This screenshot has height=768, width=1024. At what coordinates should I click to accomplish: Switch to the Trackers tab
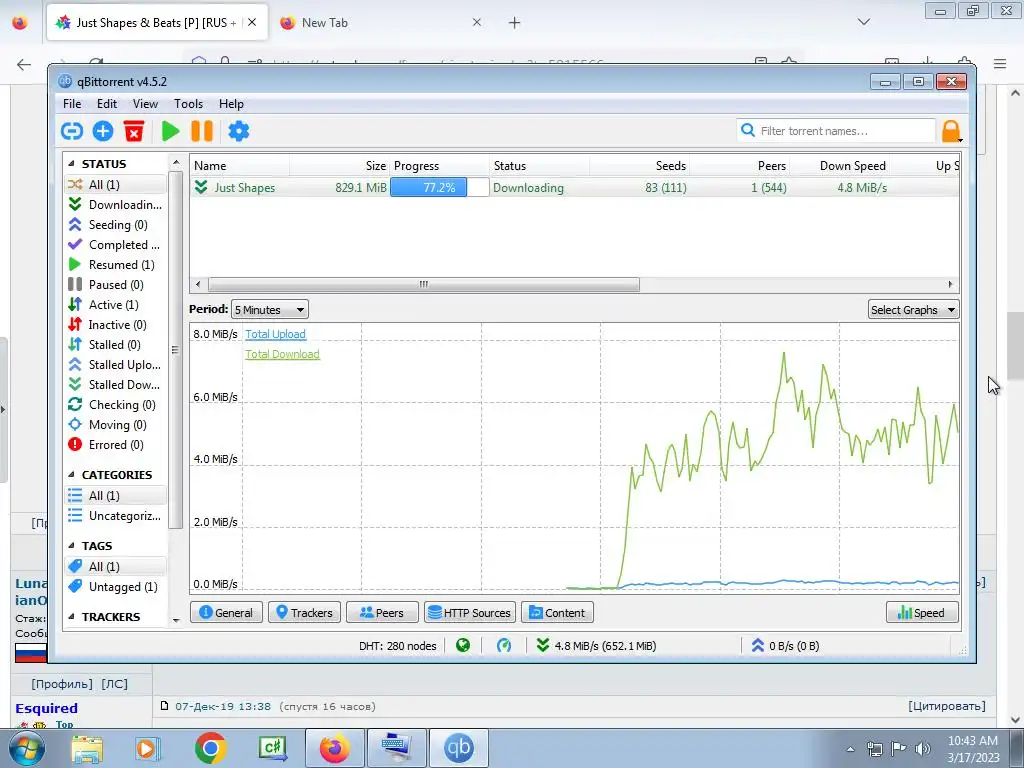click(x=304, y=613)
